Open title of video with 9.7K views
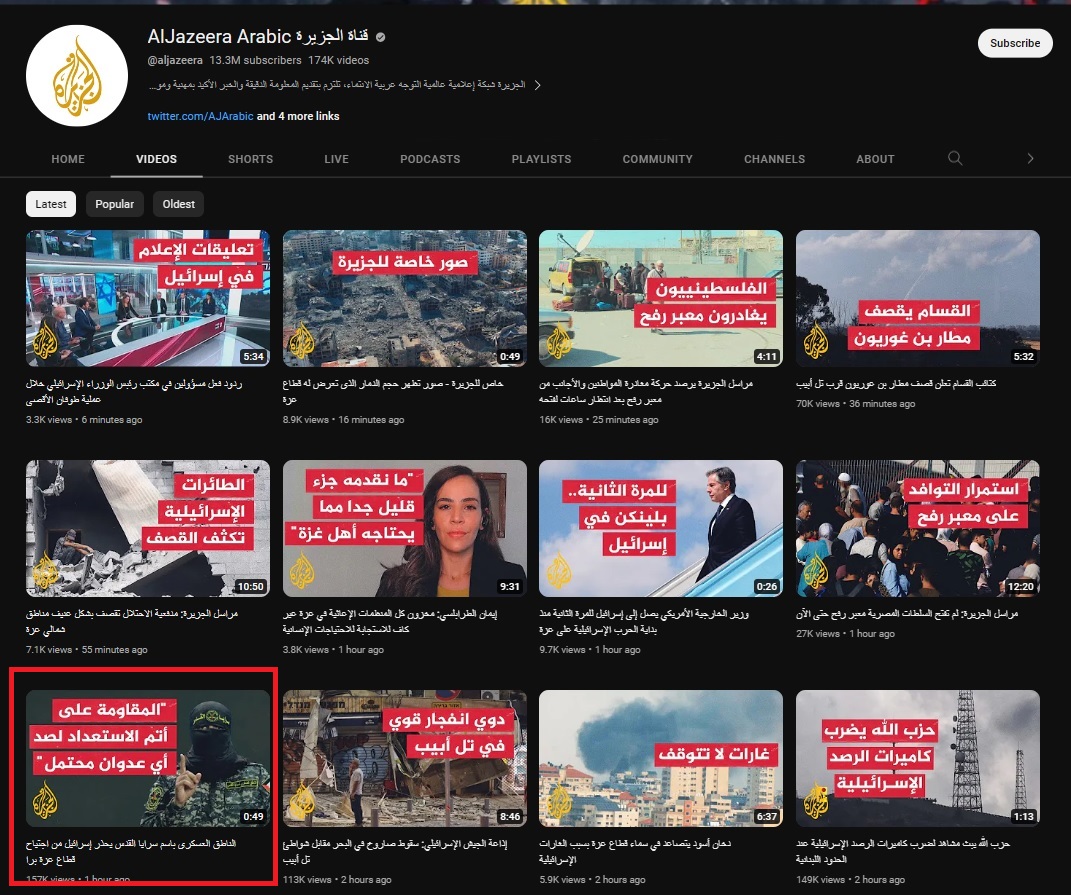Screen dimensions: 1071x895 click(644, 621)
